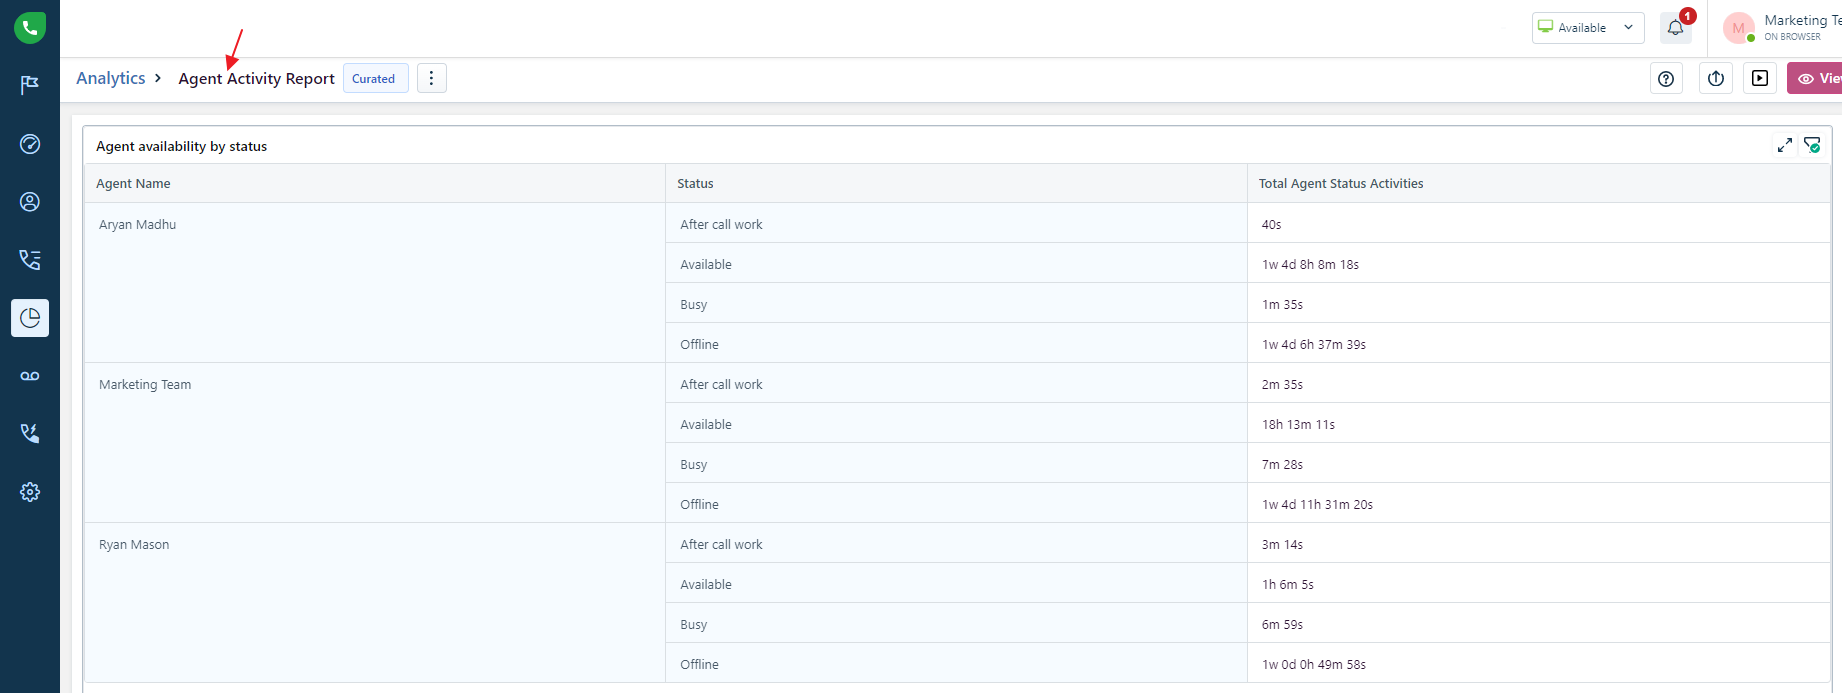The width and height of the screenshot is (1842, 693).
Task: Select the Aryan Madhu agent cell
Action: (375, 283)
